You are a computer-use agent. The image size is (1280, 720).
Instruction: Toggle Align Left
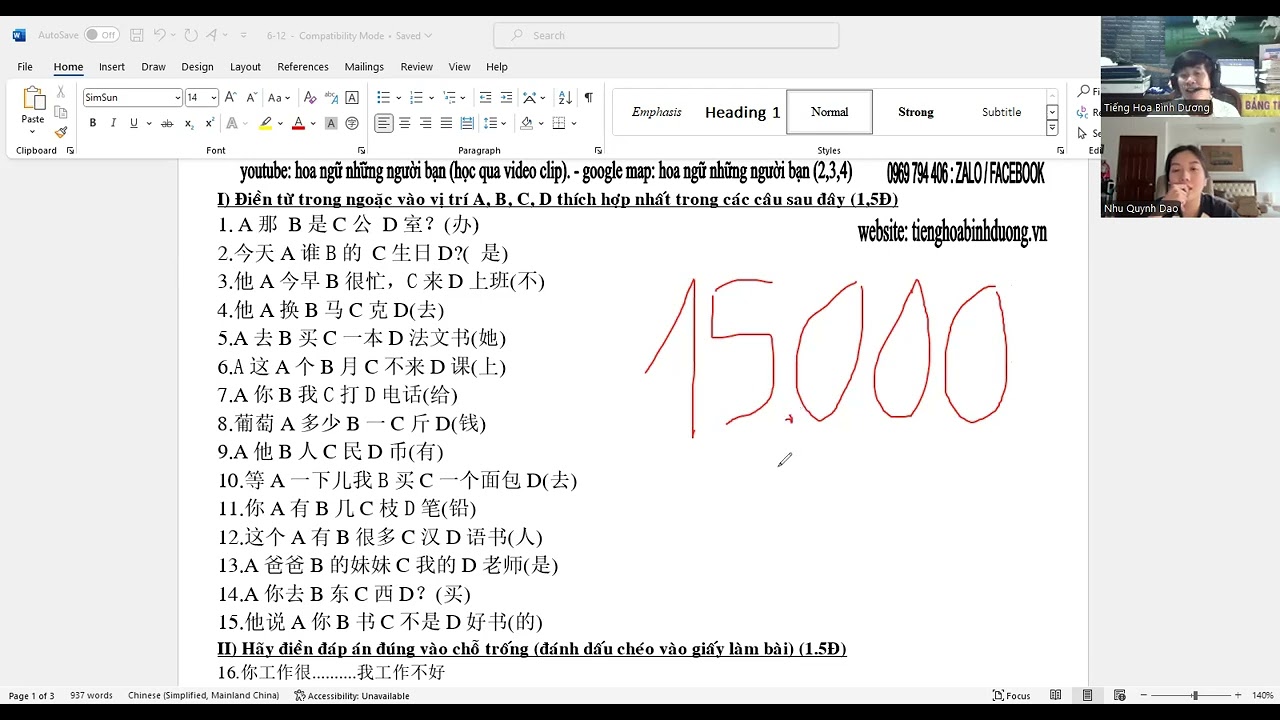click(384, 123)
